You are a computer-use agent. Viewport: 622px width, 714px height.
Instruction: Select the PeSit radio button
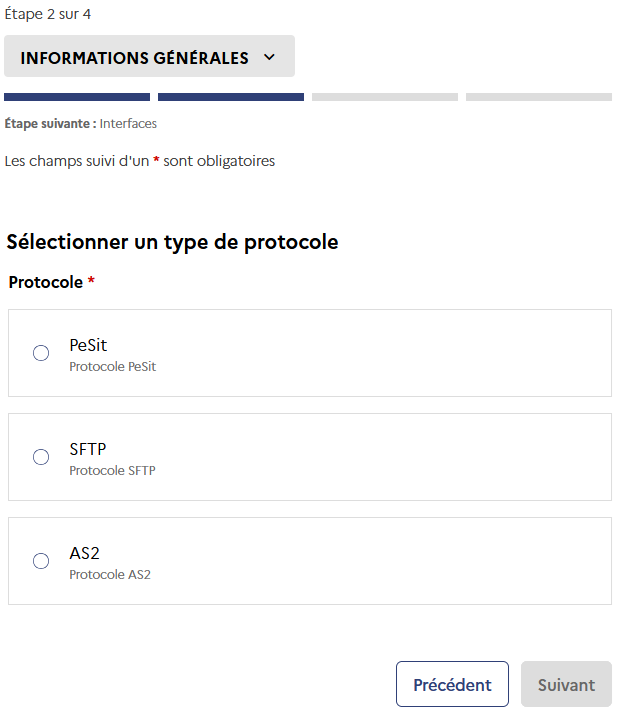(41, 353)
